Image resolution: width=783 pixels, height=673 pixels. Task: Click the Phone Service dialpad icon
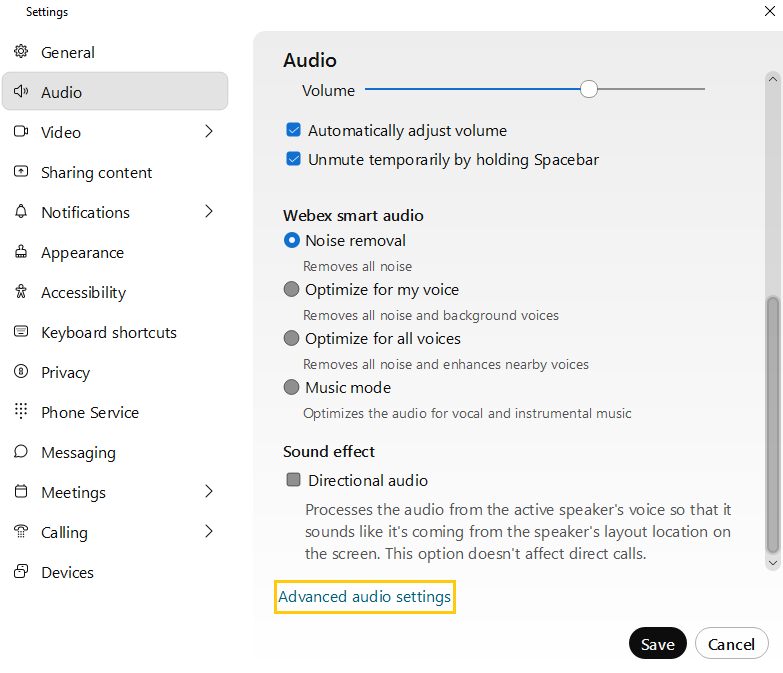click(x=21, y=412)
